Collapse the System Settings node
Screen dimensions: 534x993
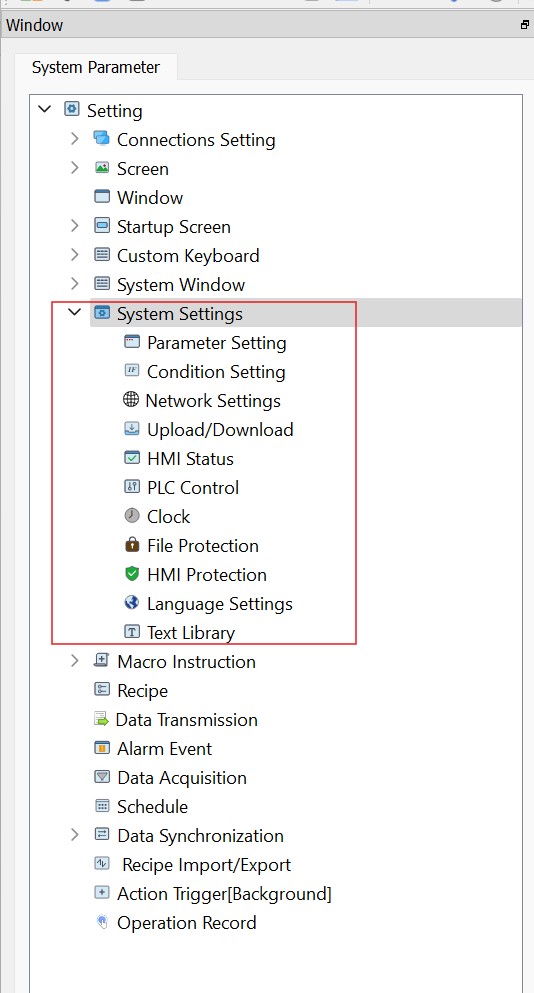click(75, 312)
